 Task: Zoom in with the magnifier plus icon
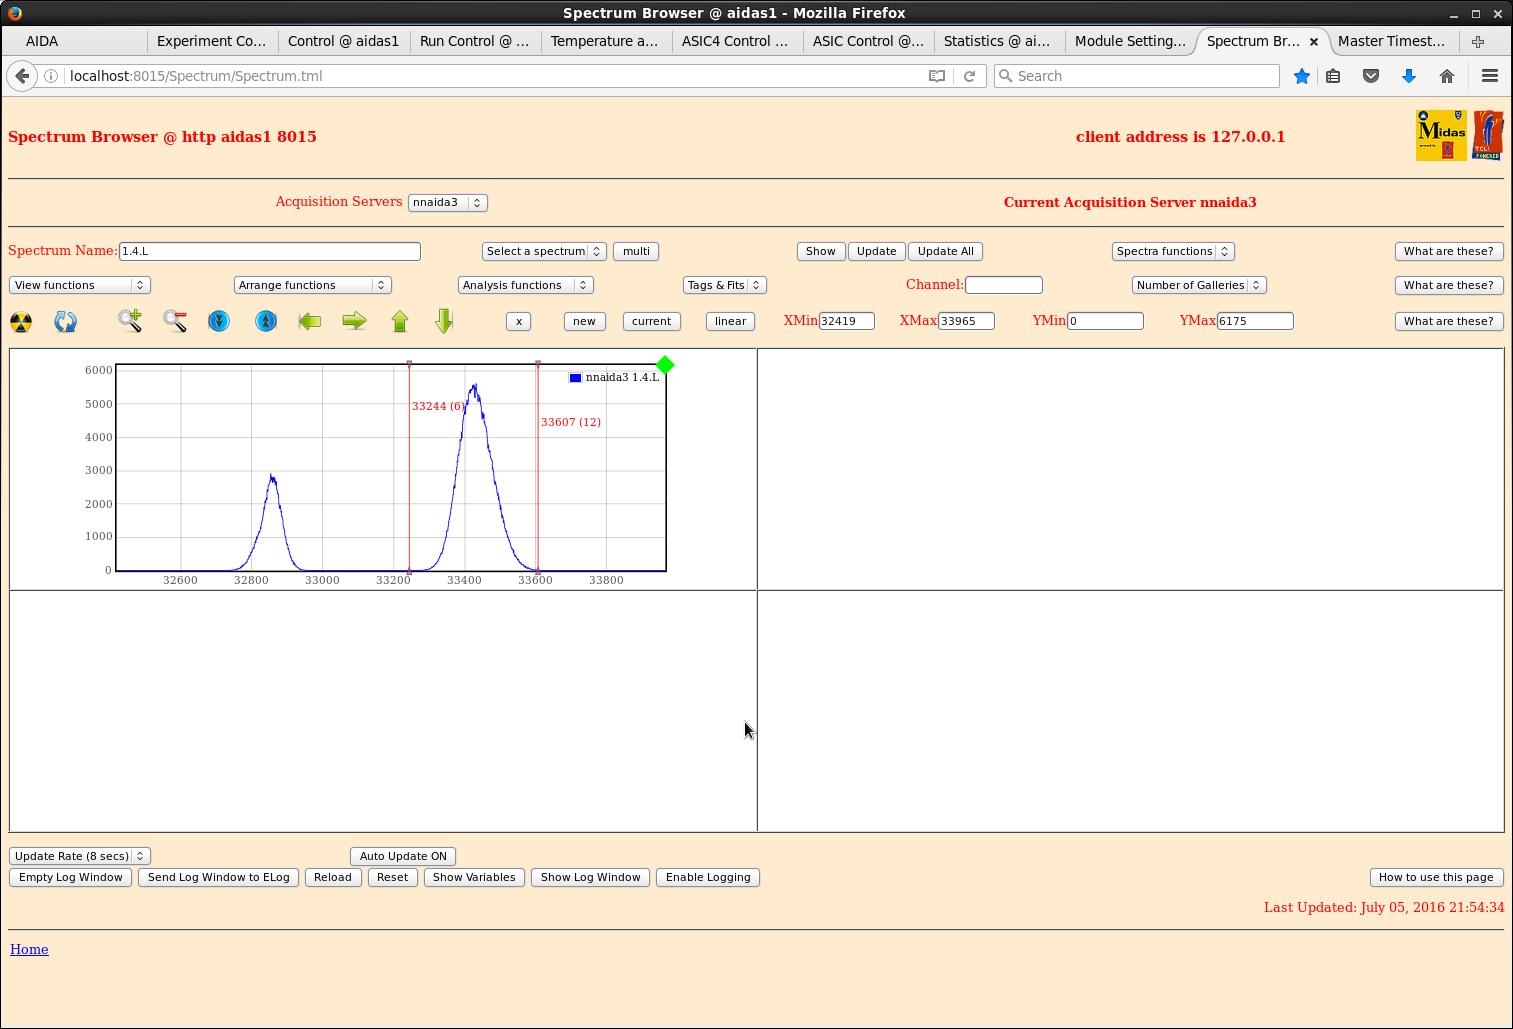[130, 321]
